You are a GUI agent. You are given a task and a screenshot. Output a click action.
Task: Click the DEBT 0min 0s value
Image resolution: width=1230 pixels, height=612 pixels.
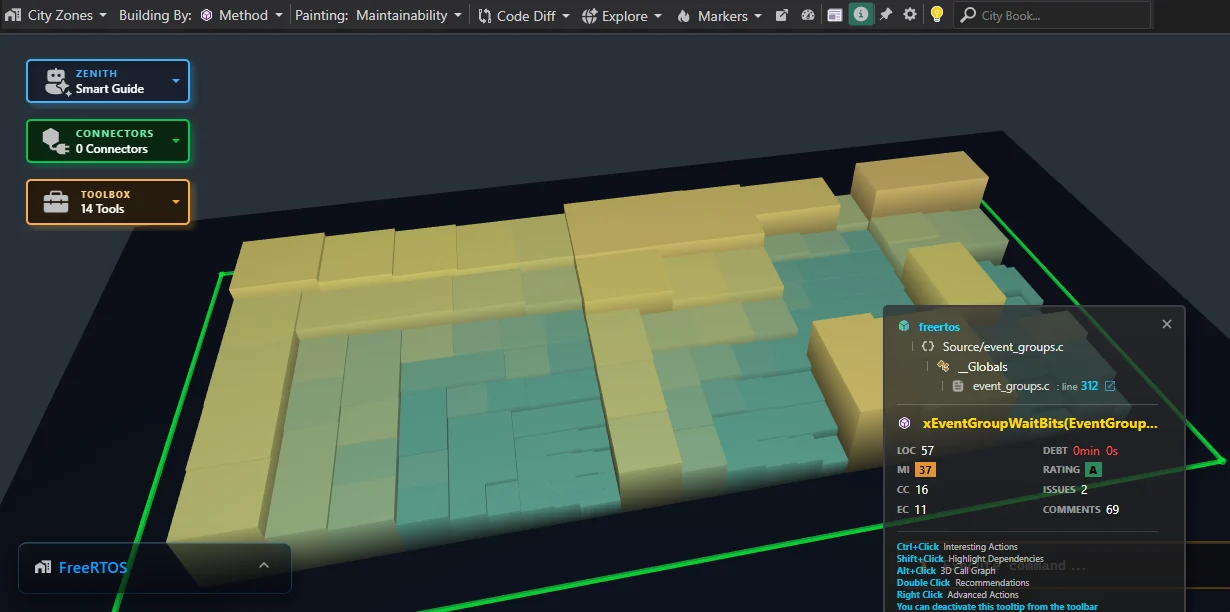click(x=1095, y=451)
